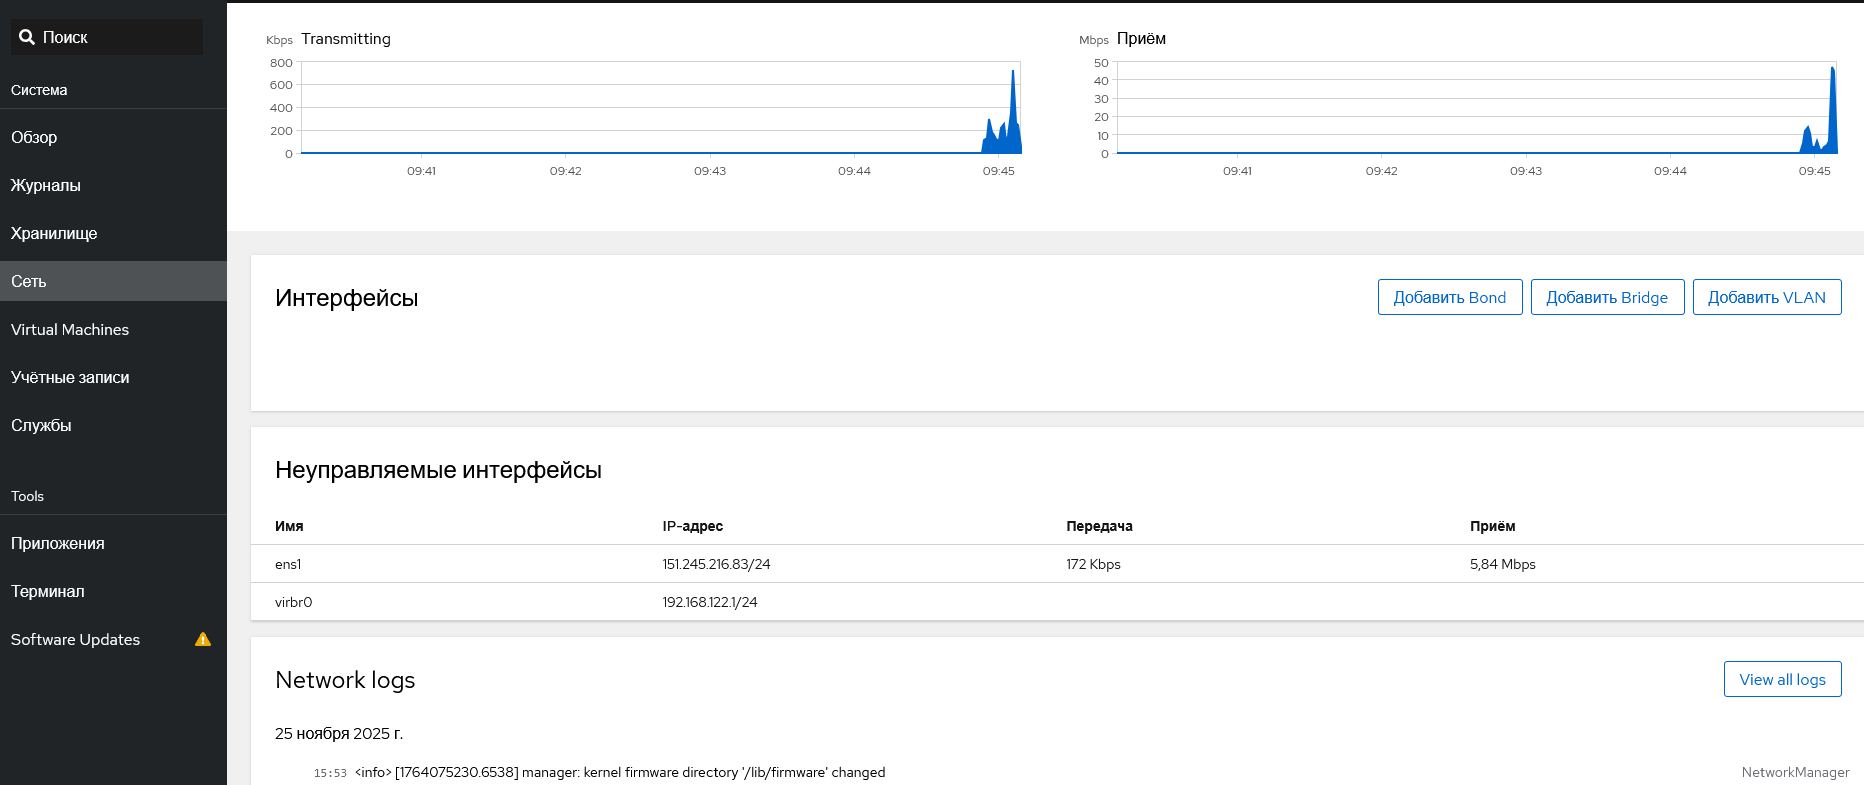1864x785 pixels.
Task: Open the Обзор page
Action: (x=34, y=137)
